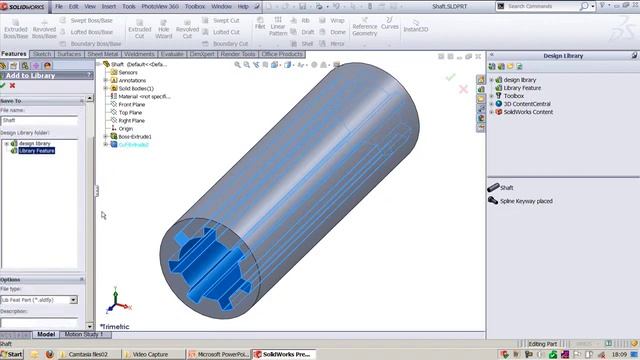
Task: Click the Shell tool
Action: pos(302,44)
